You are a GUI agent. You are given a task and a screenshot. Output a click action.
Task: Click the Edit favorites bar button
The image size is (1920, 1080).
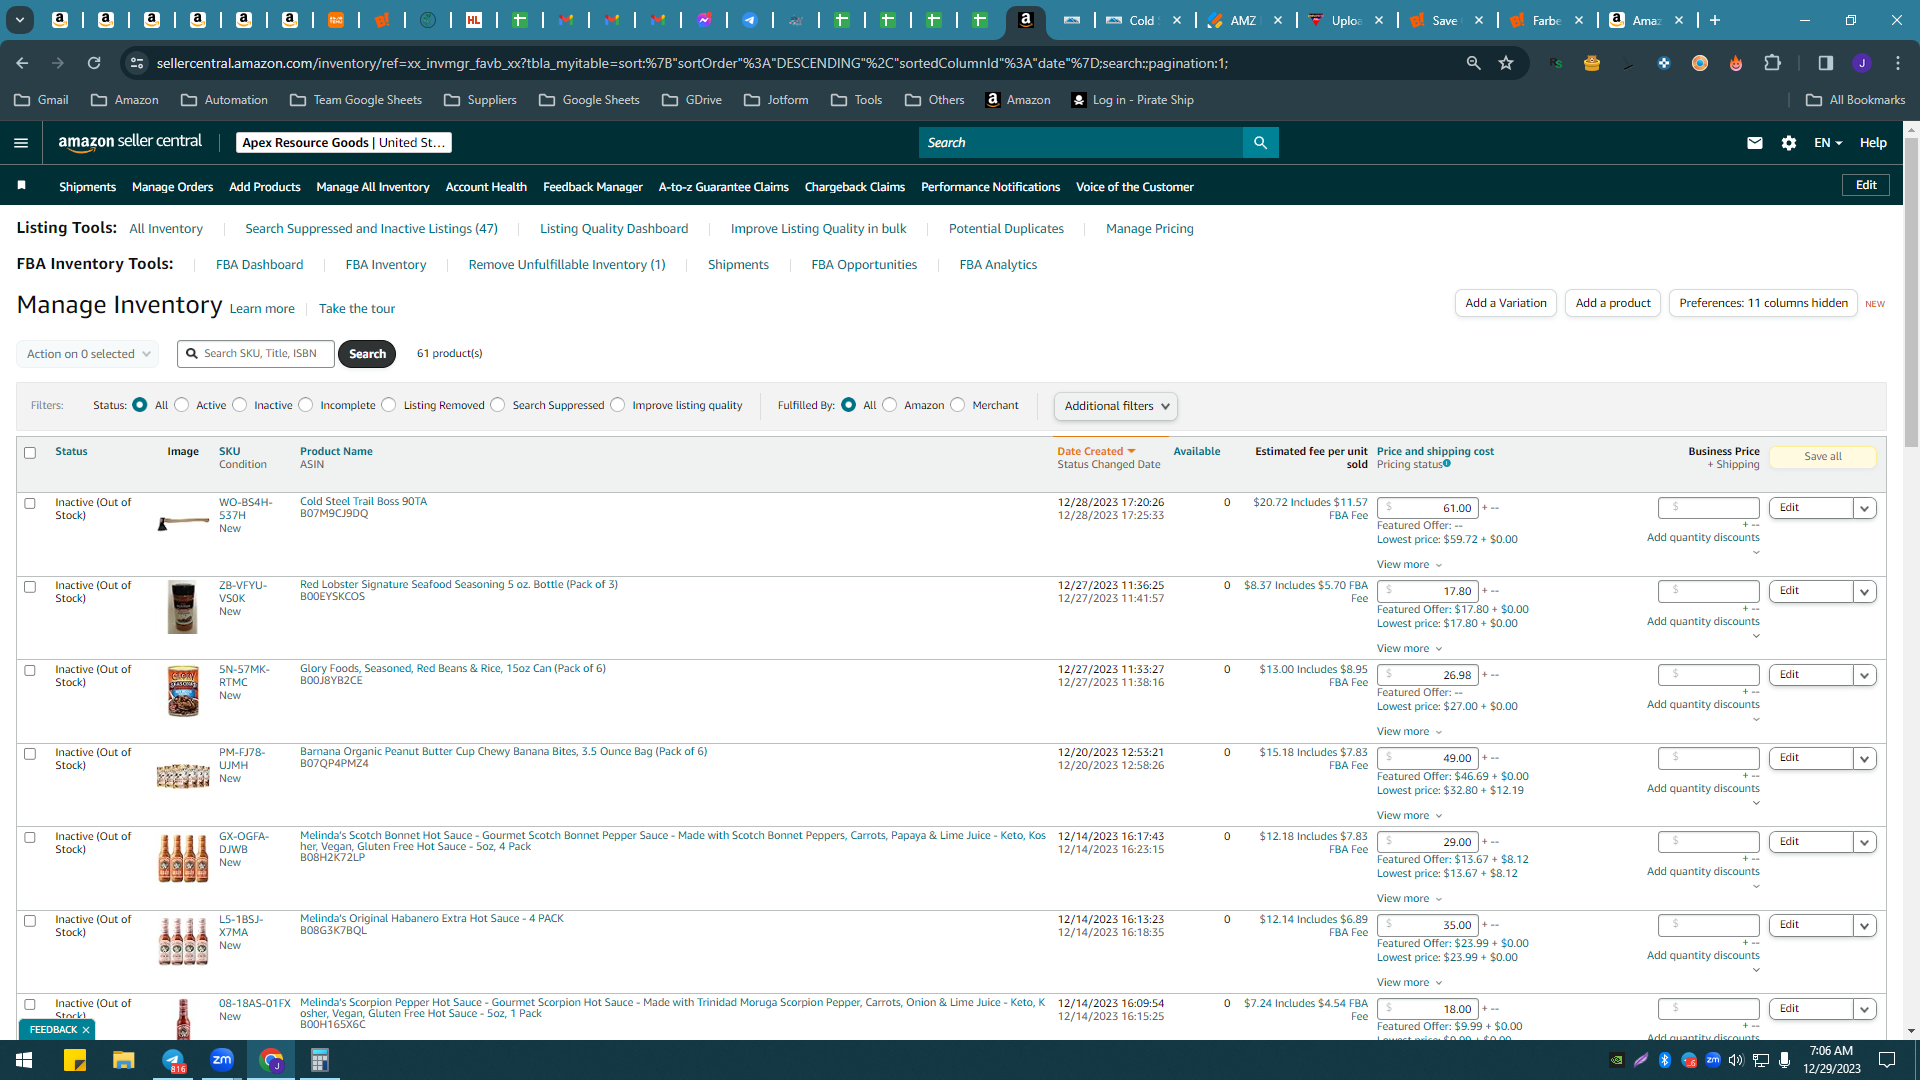click(1866, 185)
